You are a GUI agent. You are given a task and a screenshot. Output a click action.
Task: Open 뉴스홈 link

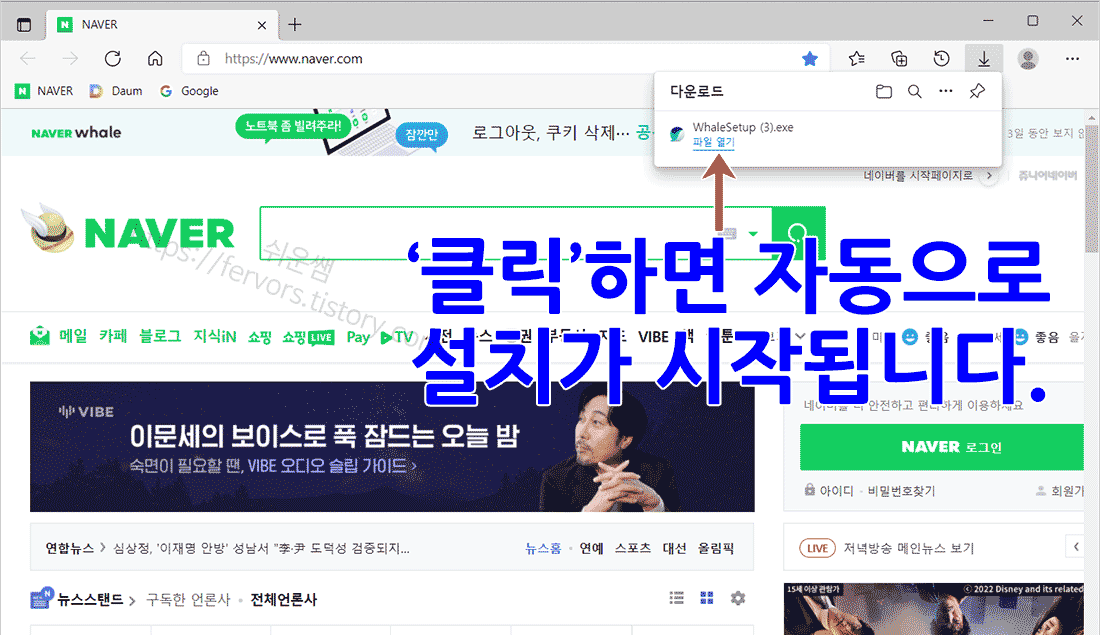point(543,549)
